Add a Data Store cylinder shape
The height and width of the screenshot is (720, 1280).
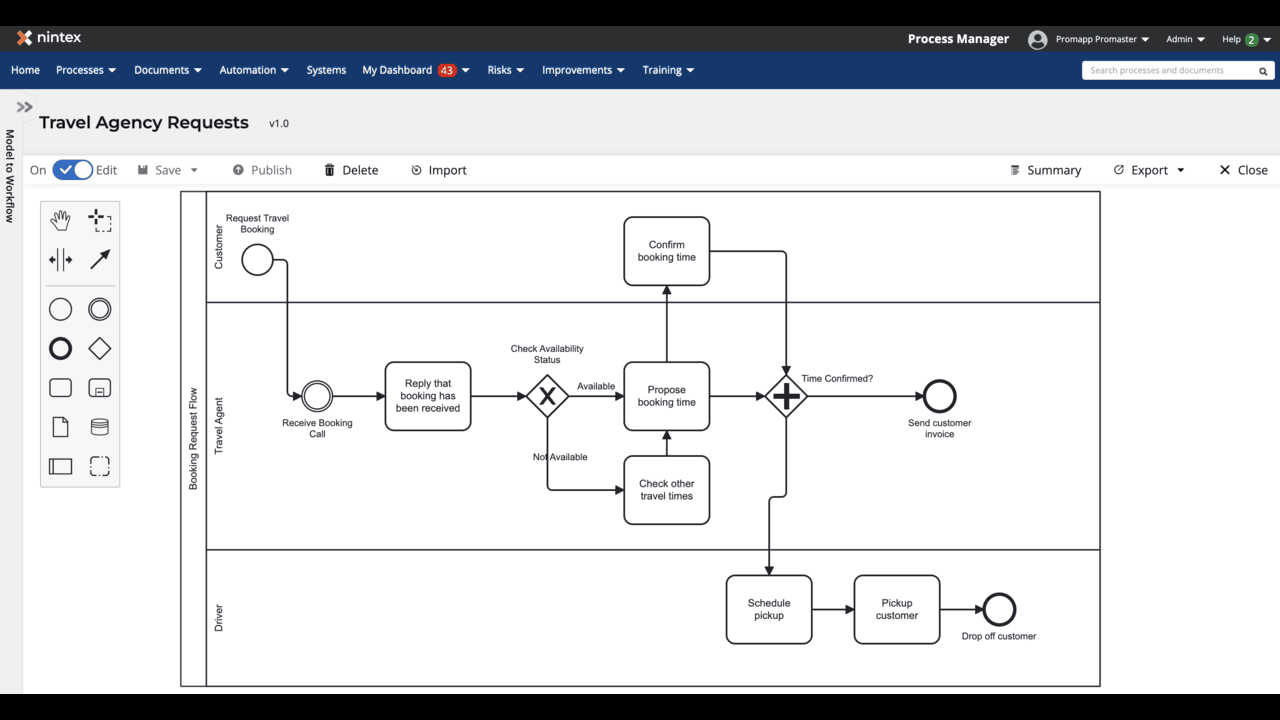click(x=100, y=427)
